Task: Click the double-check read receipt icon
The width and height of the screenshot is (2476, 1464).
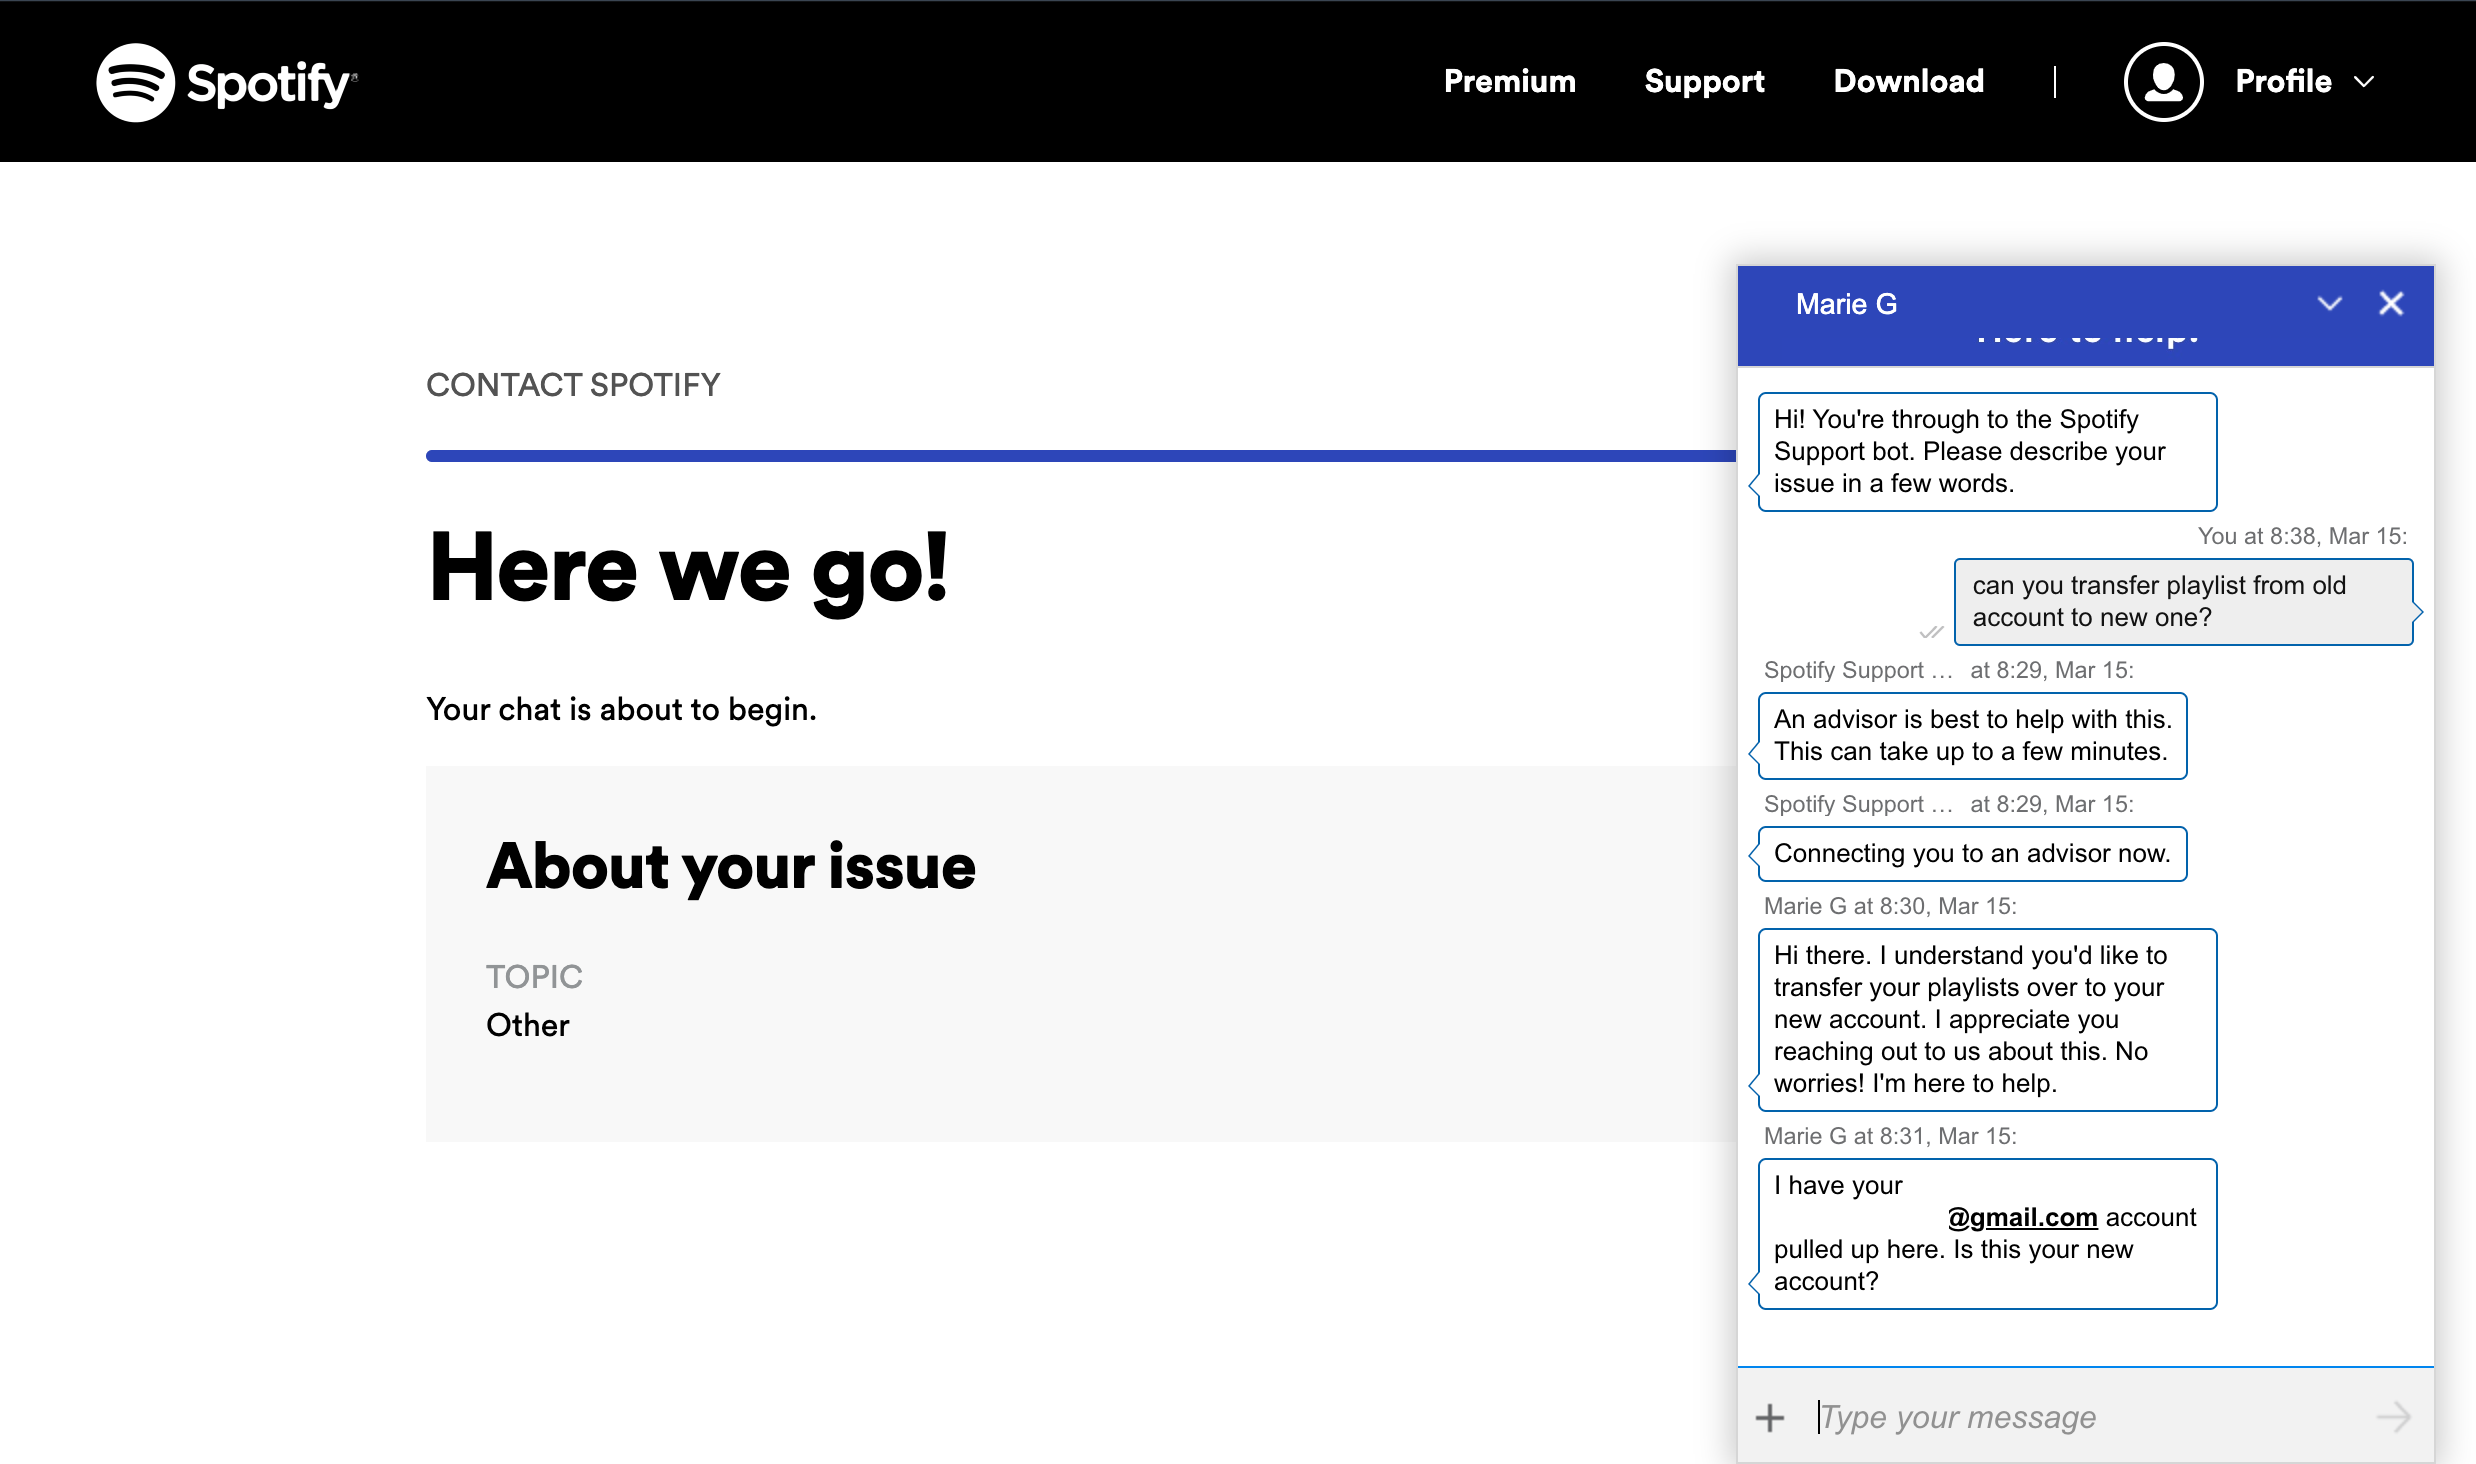Action: pos(1931,632)
